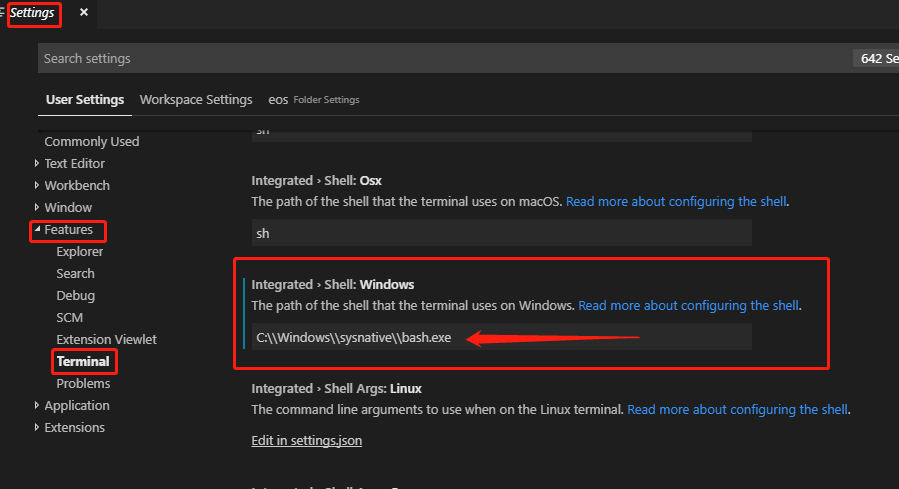
Task: Expand the Text Editor arrow
Action: (37, 163)
